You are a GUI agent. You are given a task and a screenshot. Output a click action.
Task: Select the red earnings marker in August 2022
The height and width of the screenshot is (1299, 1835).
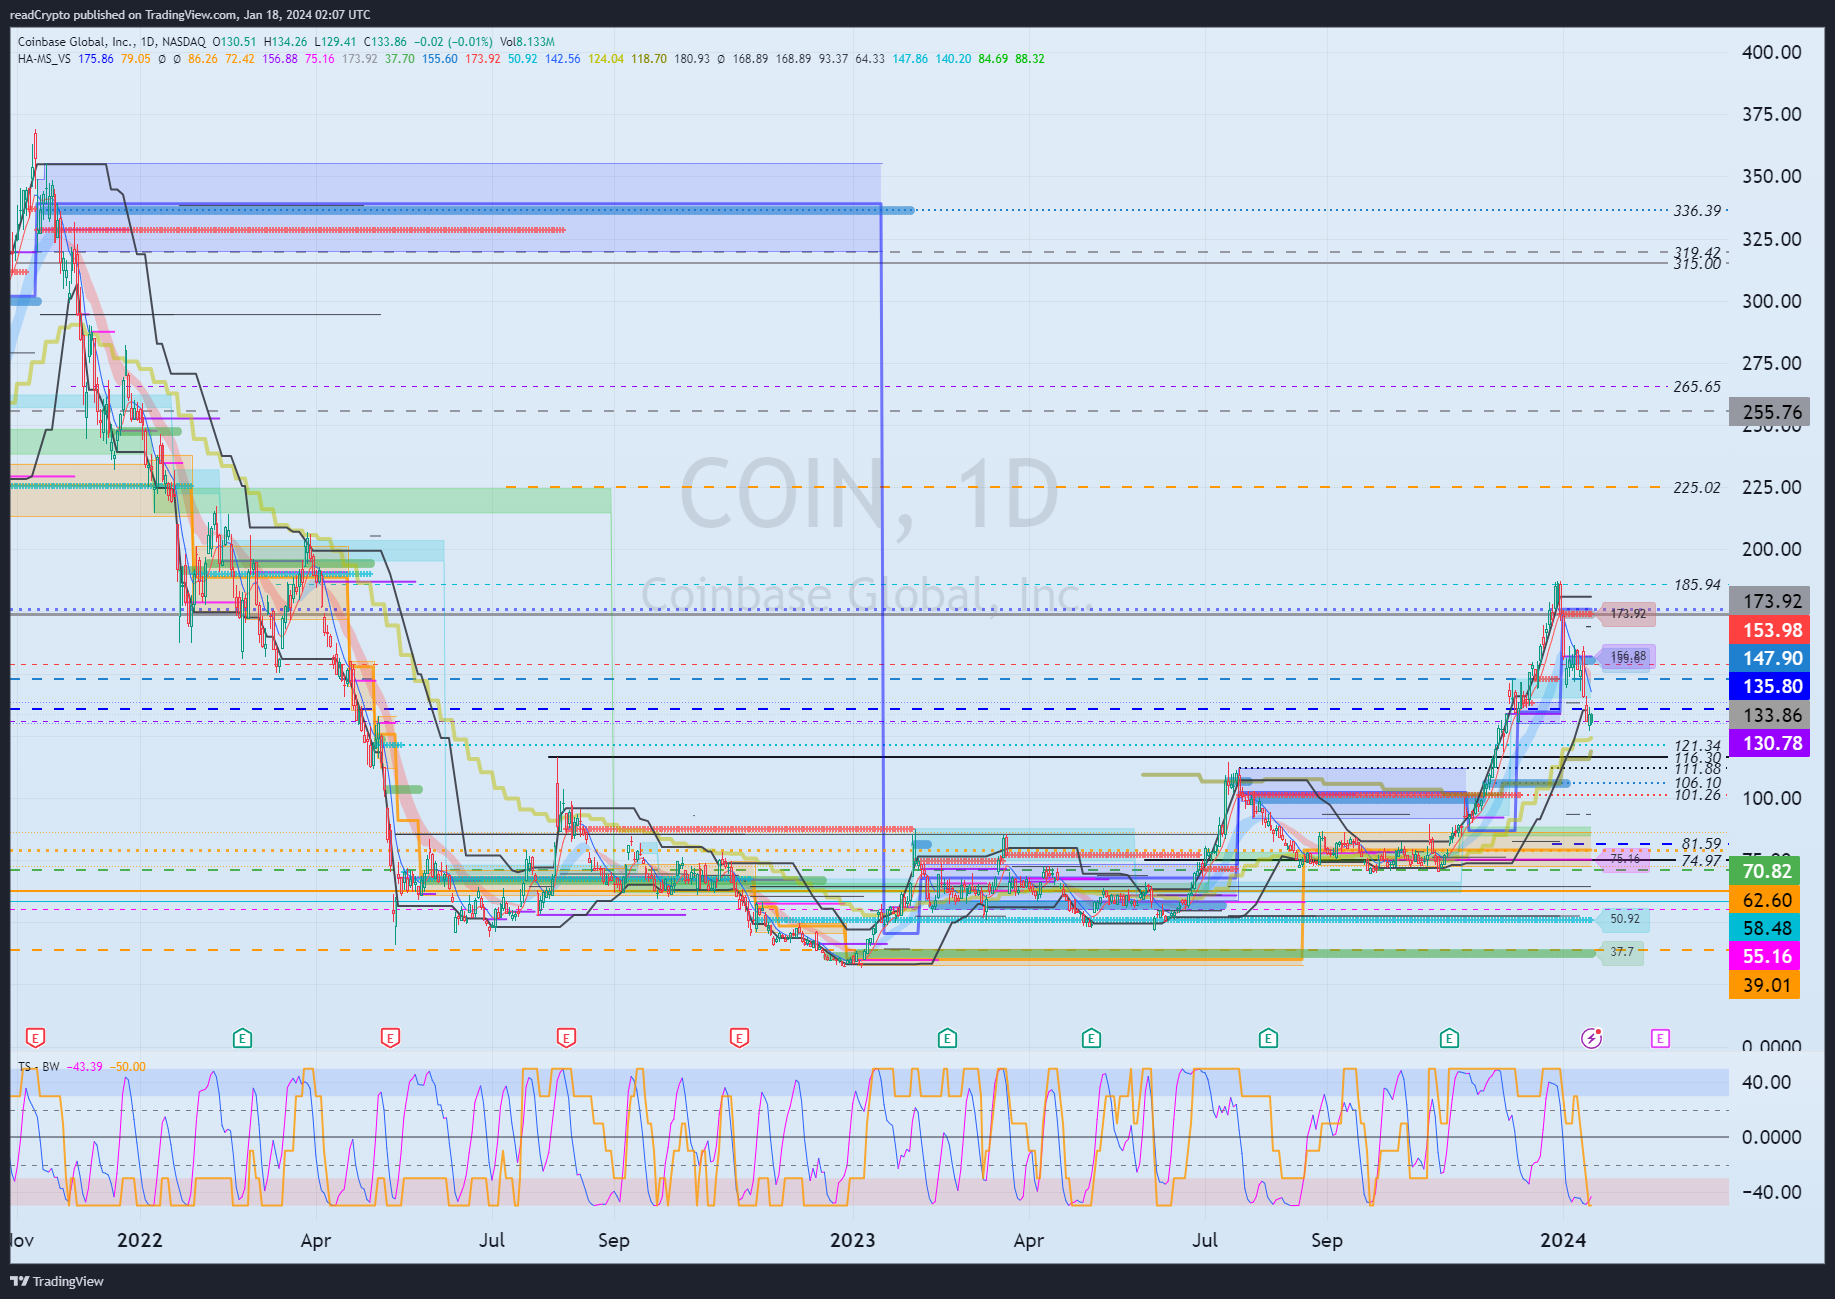(567, 1038)
